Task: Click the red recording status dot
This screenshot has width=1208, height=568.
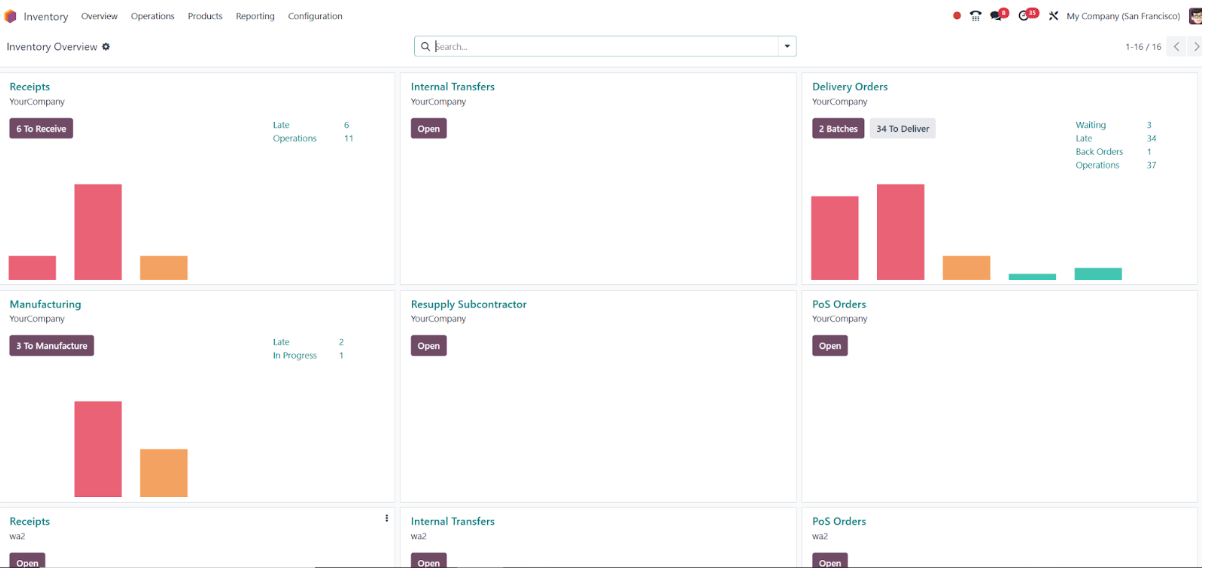Action: coord(957,16)
